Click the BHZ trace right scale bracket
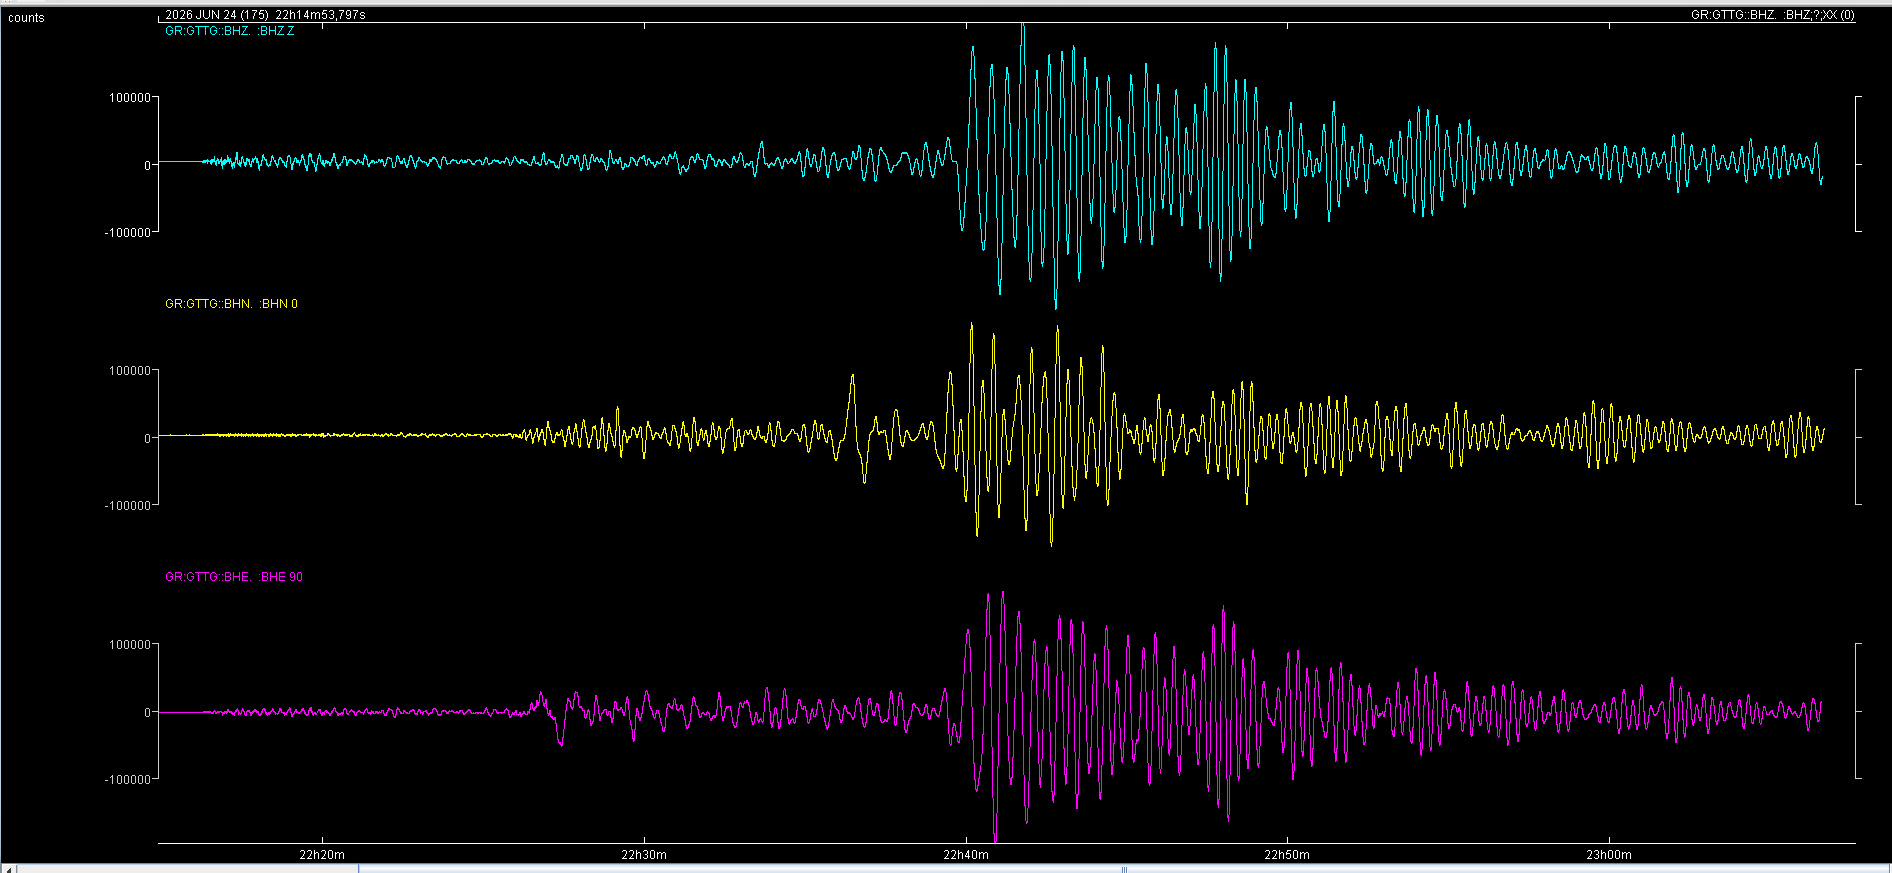Viewport: 1892px width, 873px height. pos(1858,164)
